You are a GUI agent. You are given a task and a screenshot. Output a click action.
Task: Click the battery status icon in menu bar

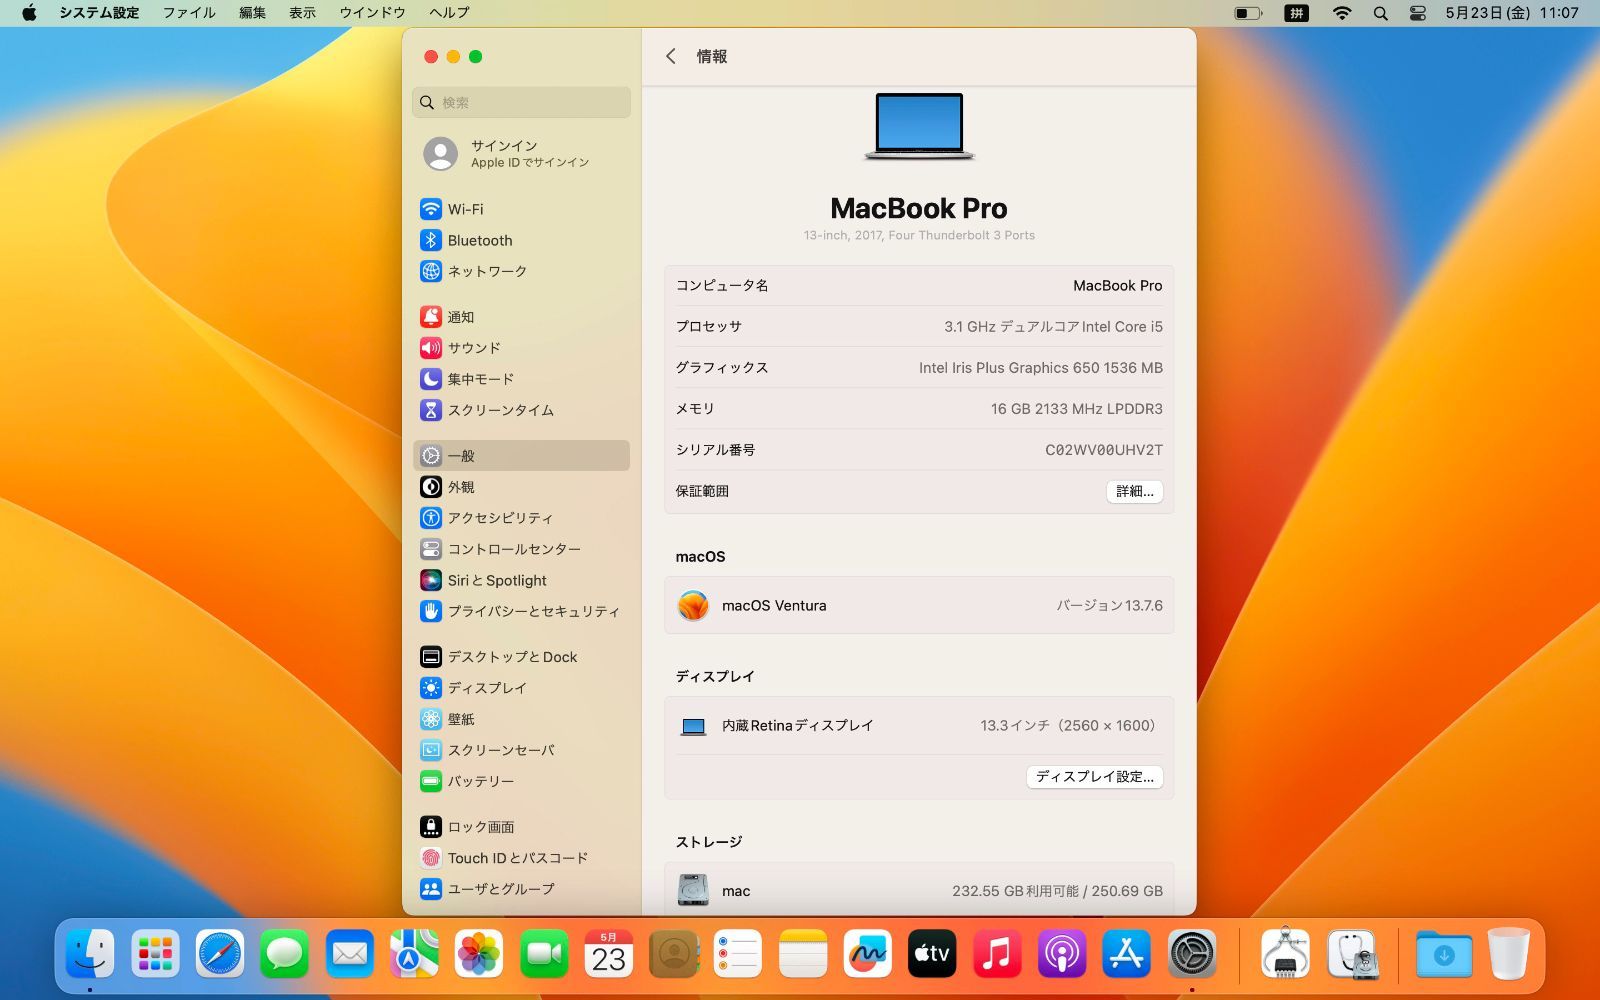(1248, 13)
